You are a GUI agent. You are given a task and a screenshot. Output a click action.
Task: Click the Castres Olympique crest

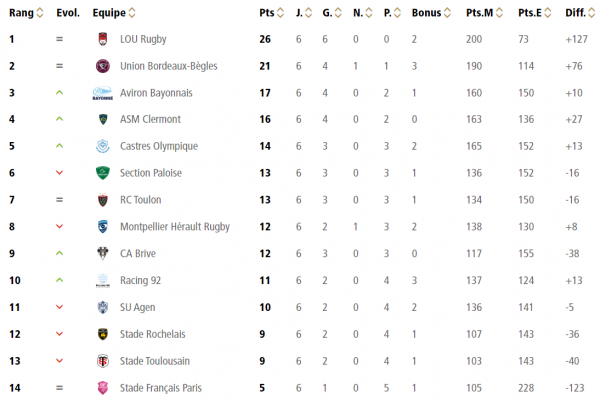[x=103, y=146]
